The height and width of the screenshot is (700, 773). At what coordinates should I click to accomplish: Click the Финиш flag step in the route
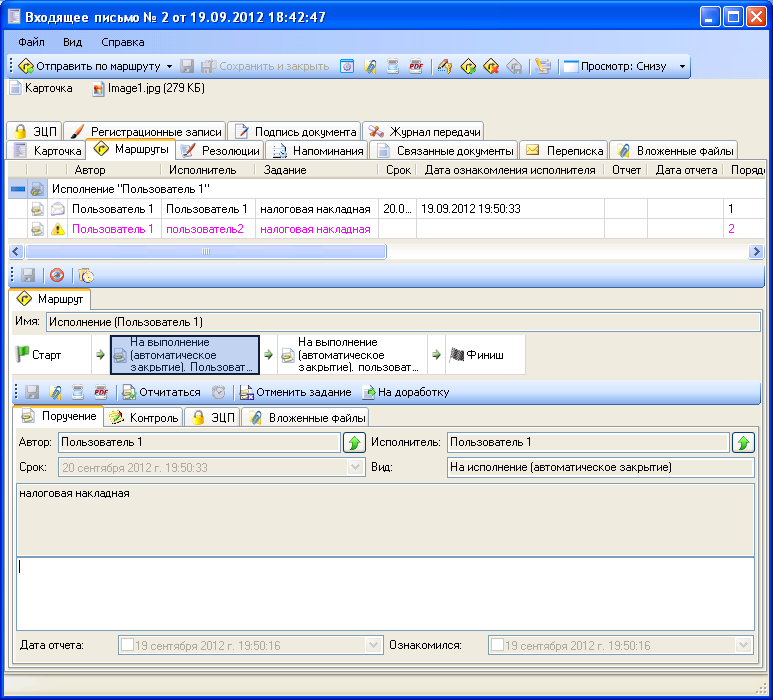[477, 355]
